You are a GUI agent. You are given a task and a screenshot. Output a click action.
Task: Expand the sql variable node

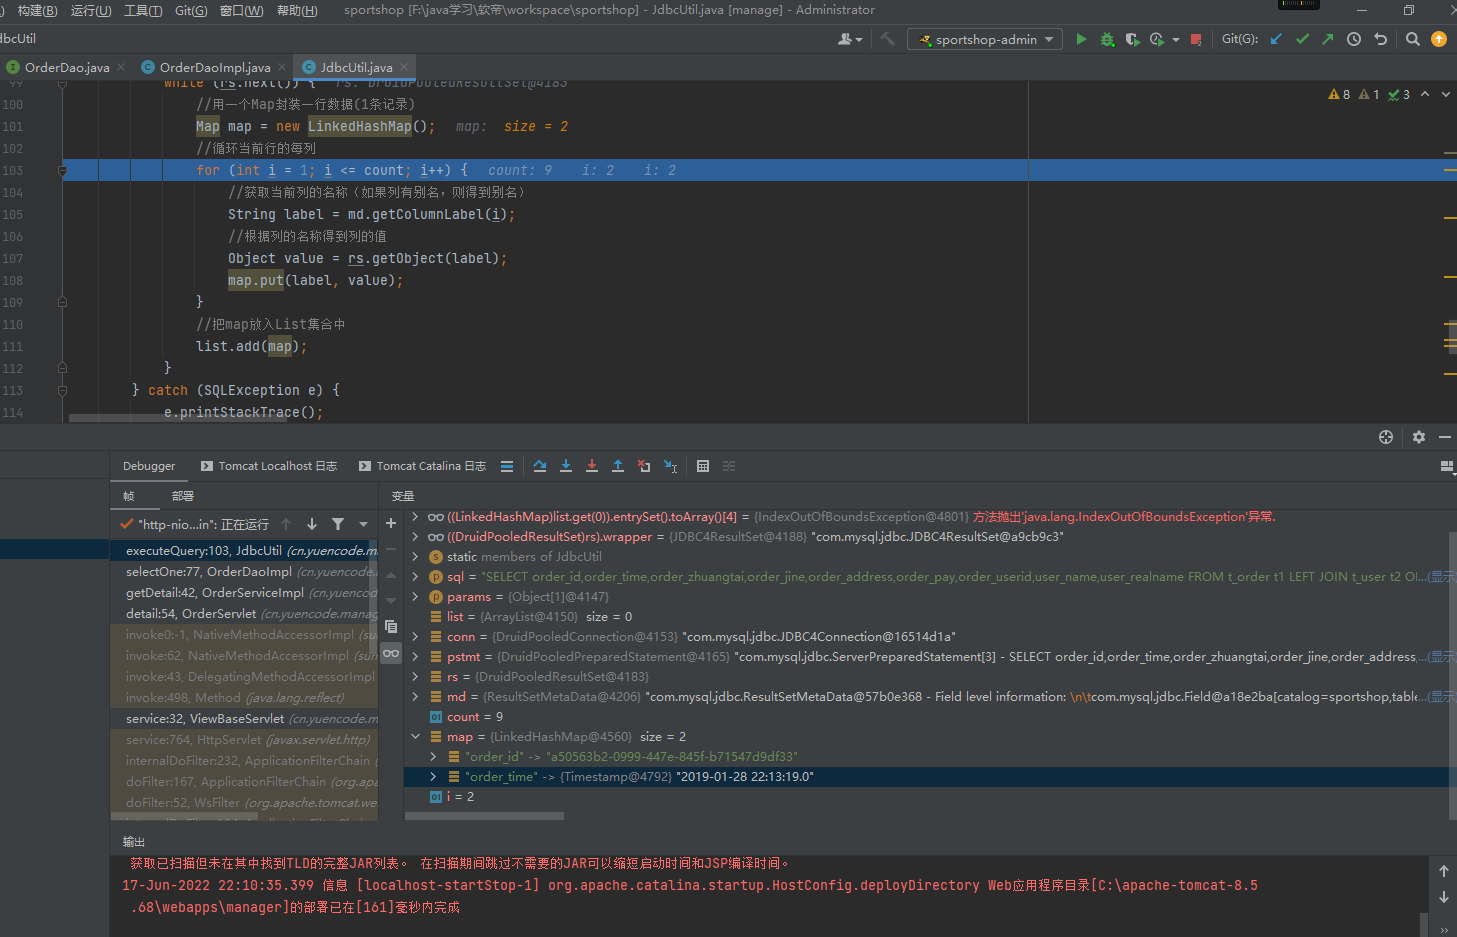(x=415, y=577)
